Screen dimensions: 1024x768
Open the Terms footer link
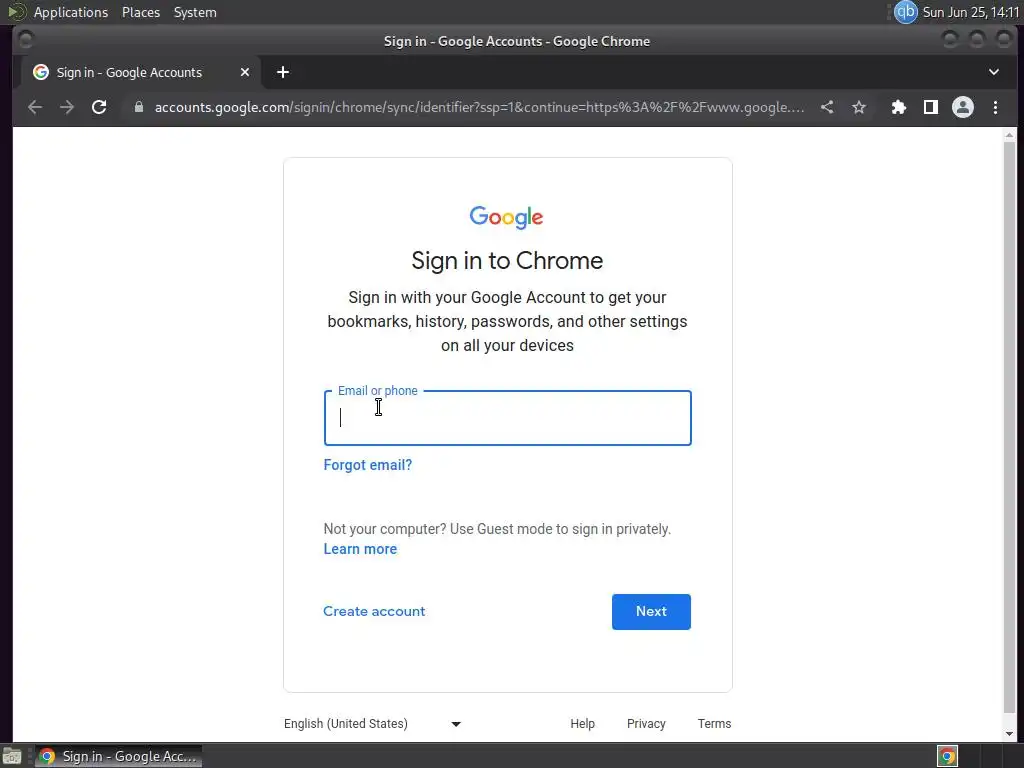714,724
